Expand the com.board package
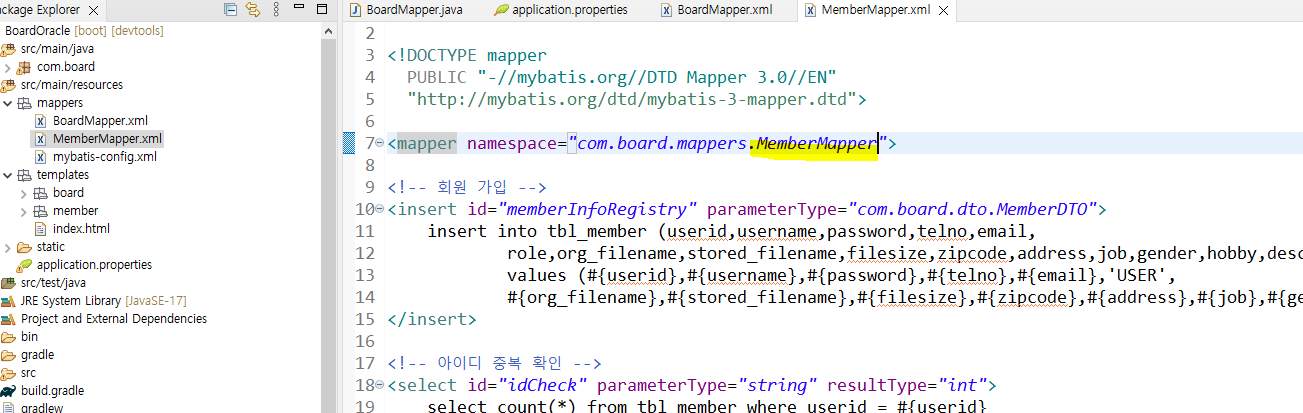The width and height of the screenshot is (1303, 413). click(x=7, y=67)
